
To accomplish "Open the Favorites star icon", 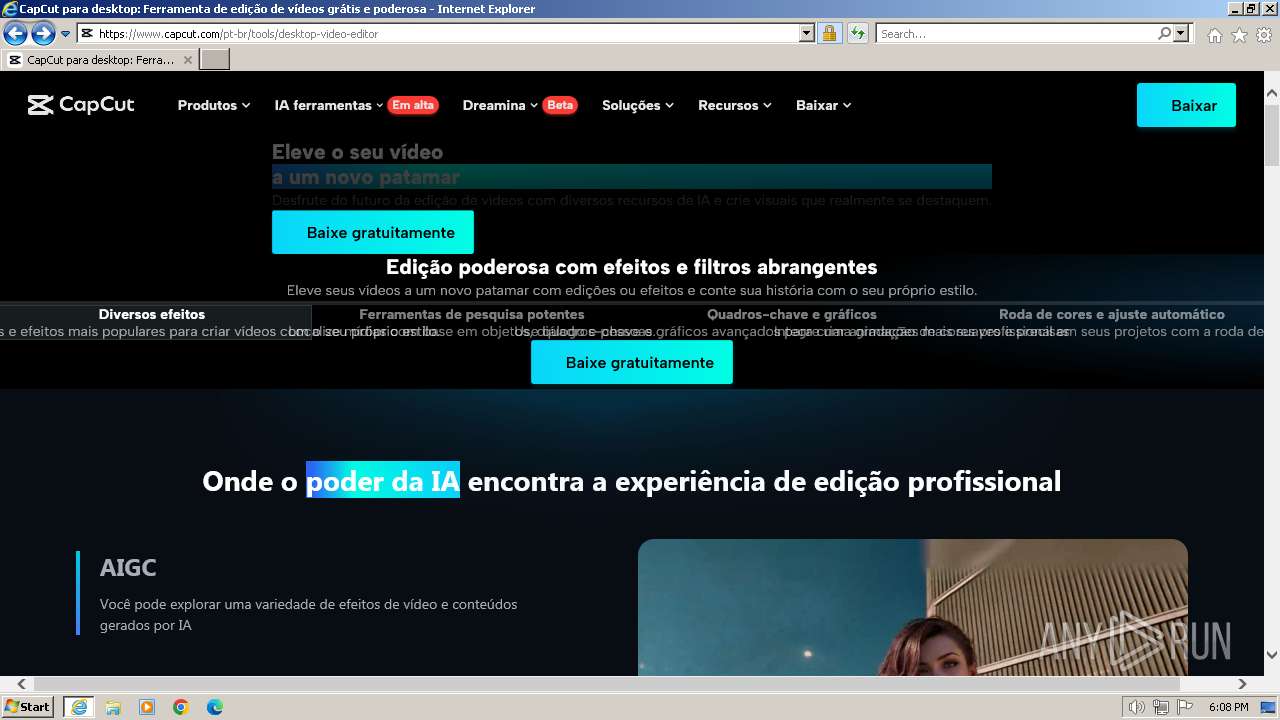I will pos(1239,35).
